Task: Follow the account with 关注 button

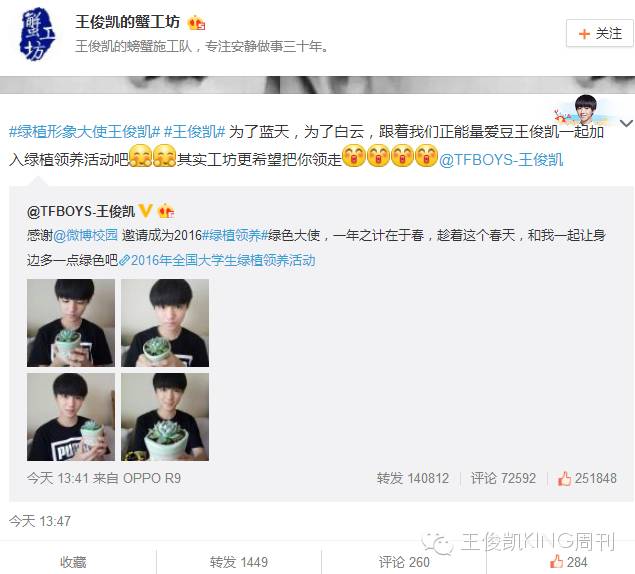Action: click(x=599, y=34)
